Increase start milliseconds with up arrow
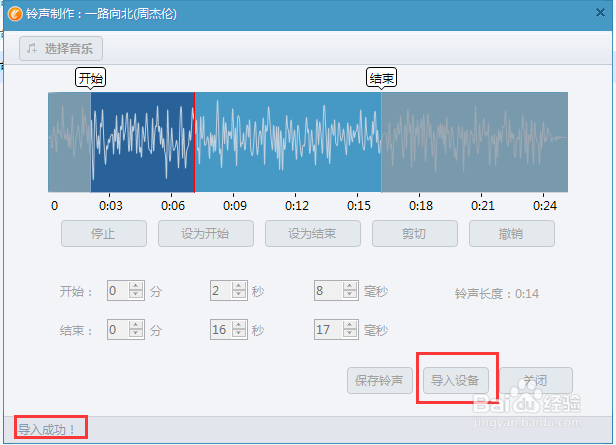Viewport: 616px width, 445px height. click(x=350, y=286)
